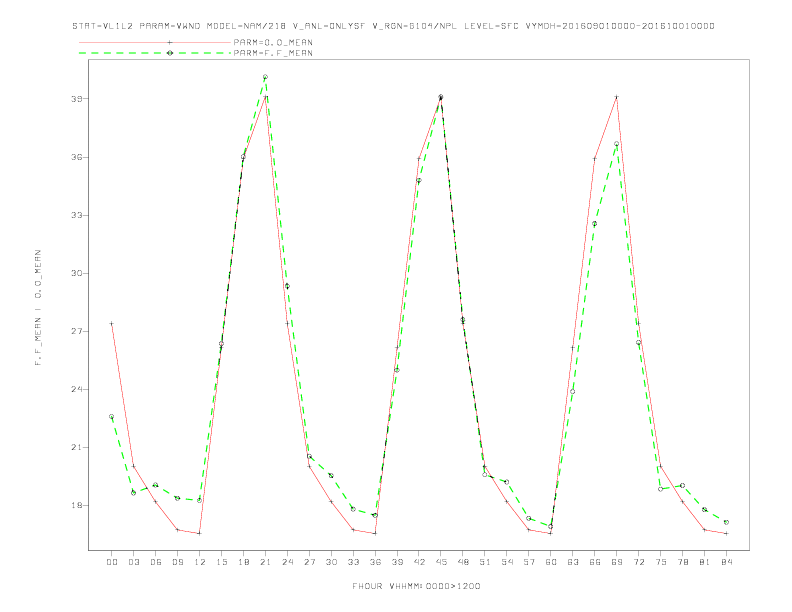The width and height of the screenshot is (792, 612).
Task: Click the green dashed line's first circle at hour 00
Action: pos(112,417)
